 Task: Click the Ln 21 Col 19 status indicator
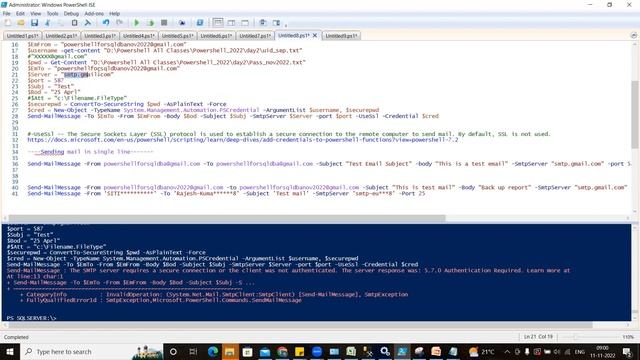(x=538, y=337)
